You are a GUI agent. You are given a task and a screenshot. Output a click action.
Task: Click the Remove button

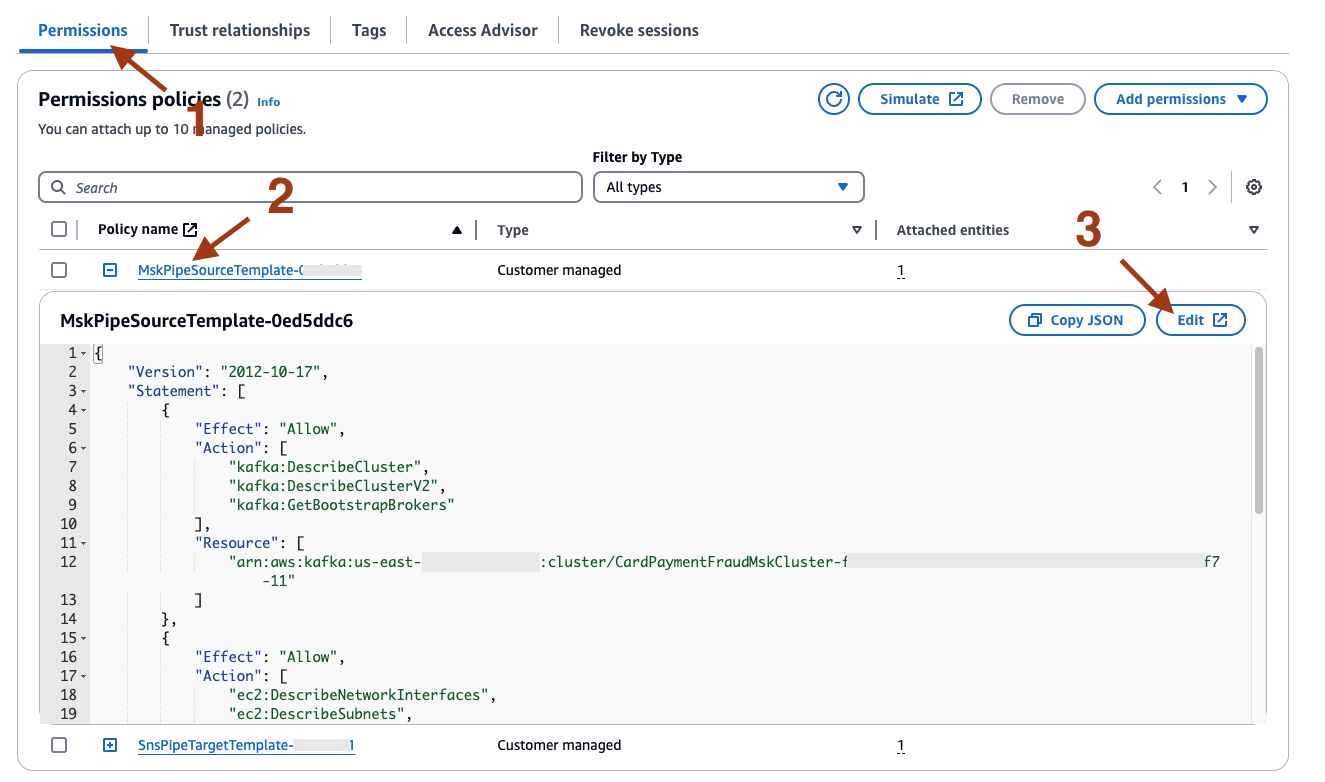point(1038,99)
